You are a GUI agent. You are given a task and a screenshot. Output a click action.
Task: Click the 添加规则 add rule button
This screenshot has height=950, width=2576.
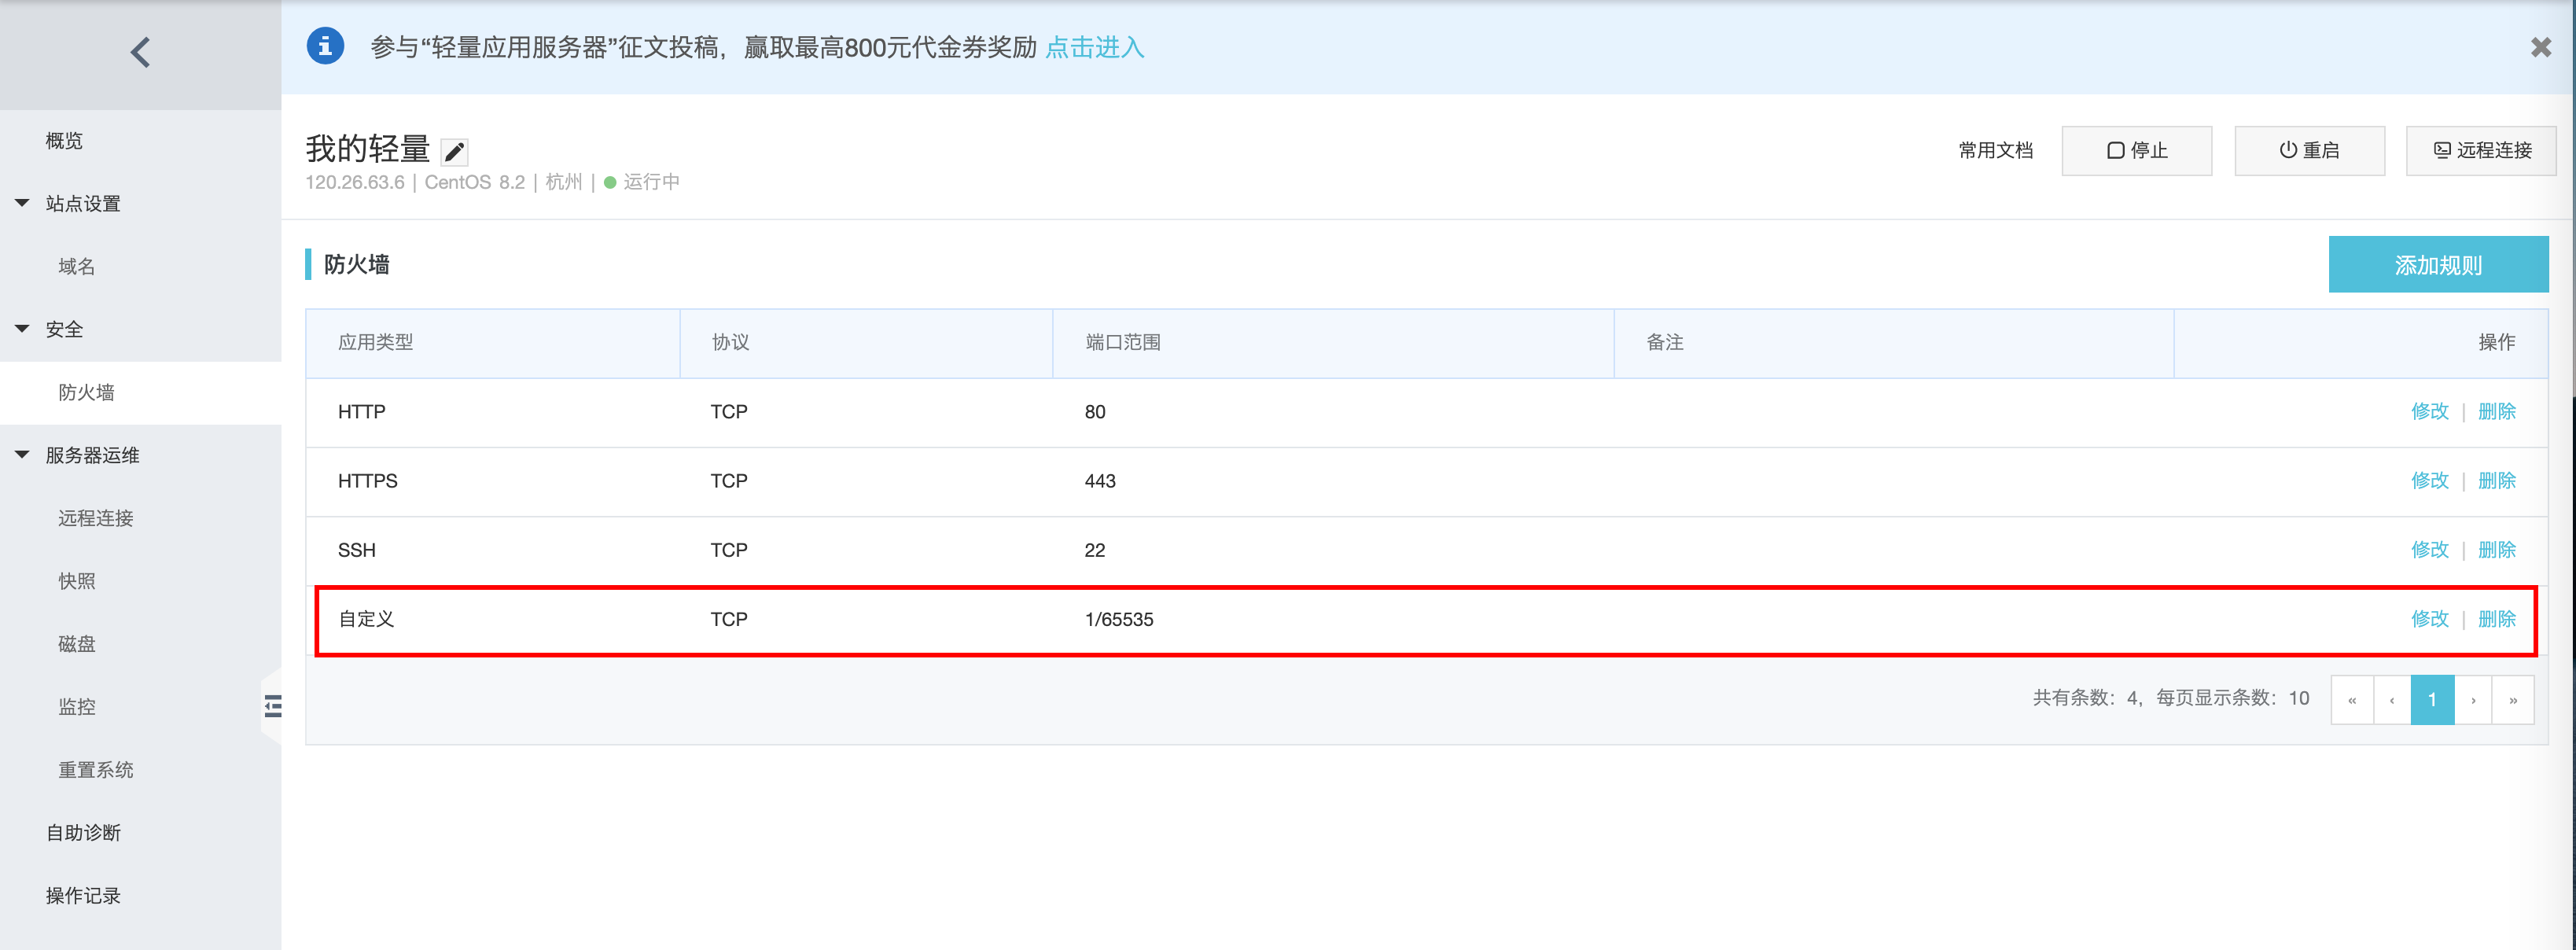click(x=2437, y=265)
